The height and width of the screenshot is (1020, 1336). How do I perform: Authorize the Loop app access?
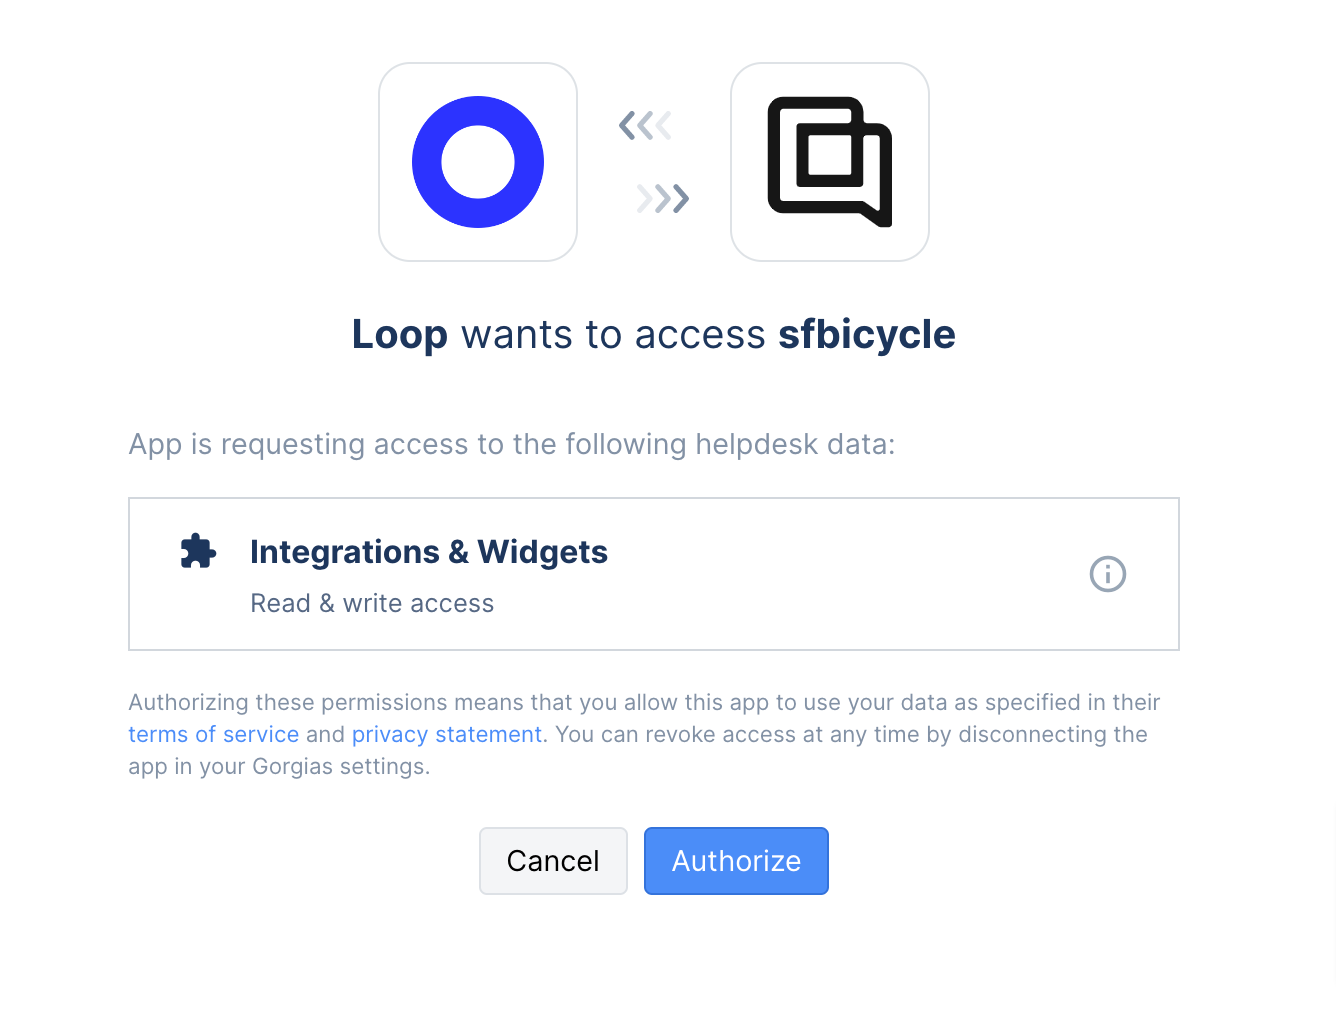(x=736, y=861)
